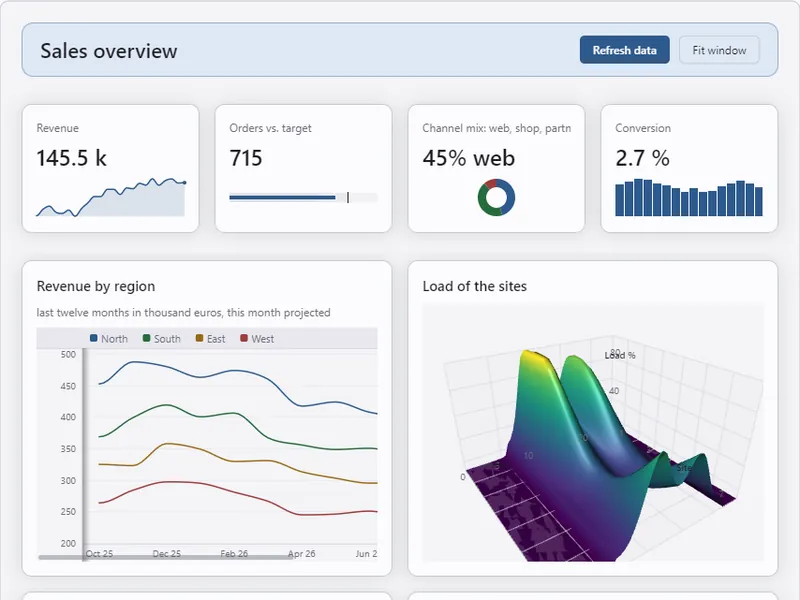Viewport: 800px width, 600px height.
Task: Click the Orders vs. target progress bar
Action: [x=304, y=197]
